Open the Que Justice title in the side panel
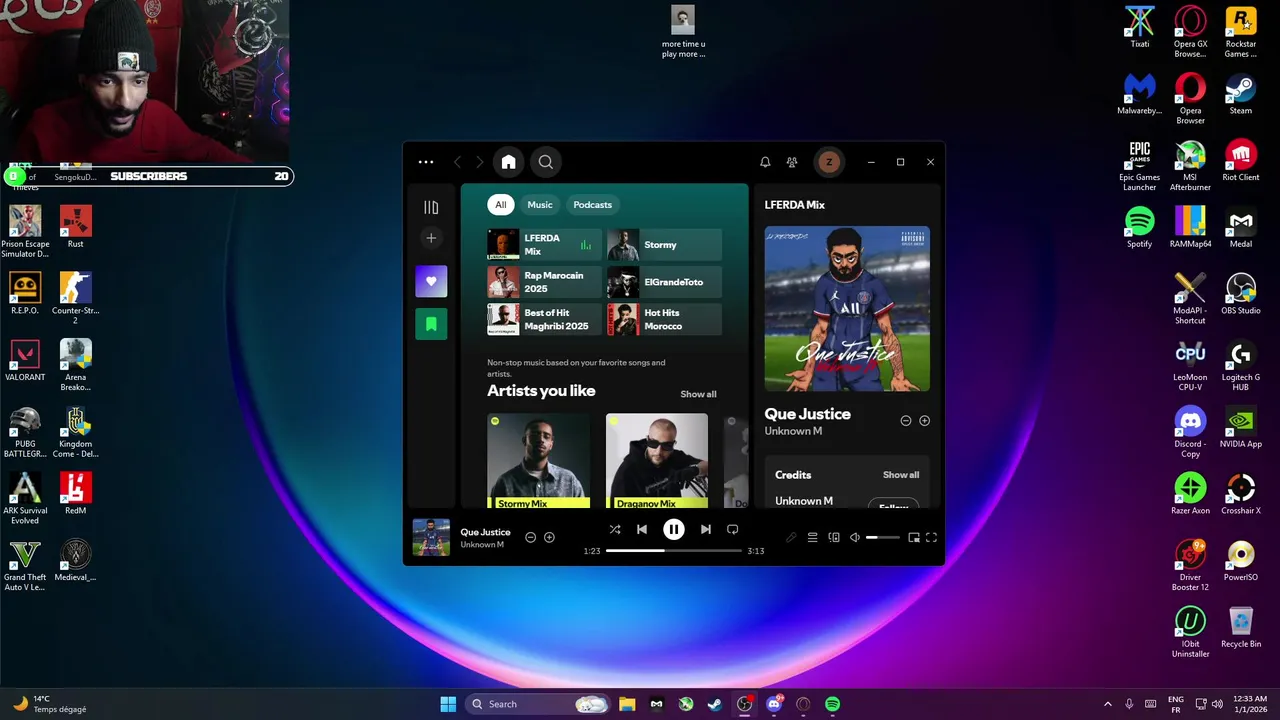1280x720 pixels. [x=808, y=414]
